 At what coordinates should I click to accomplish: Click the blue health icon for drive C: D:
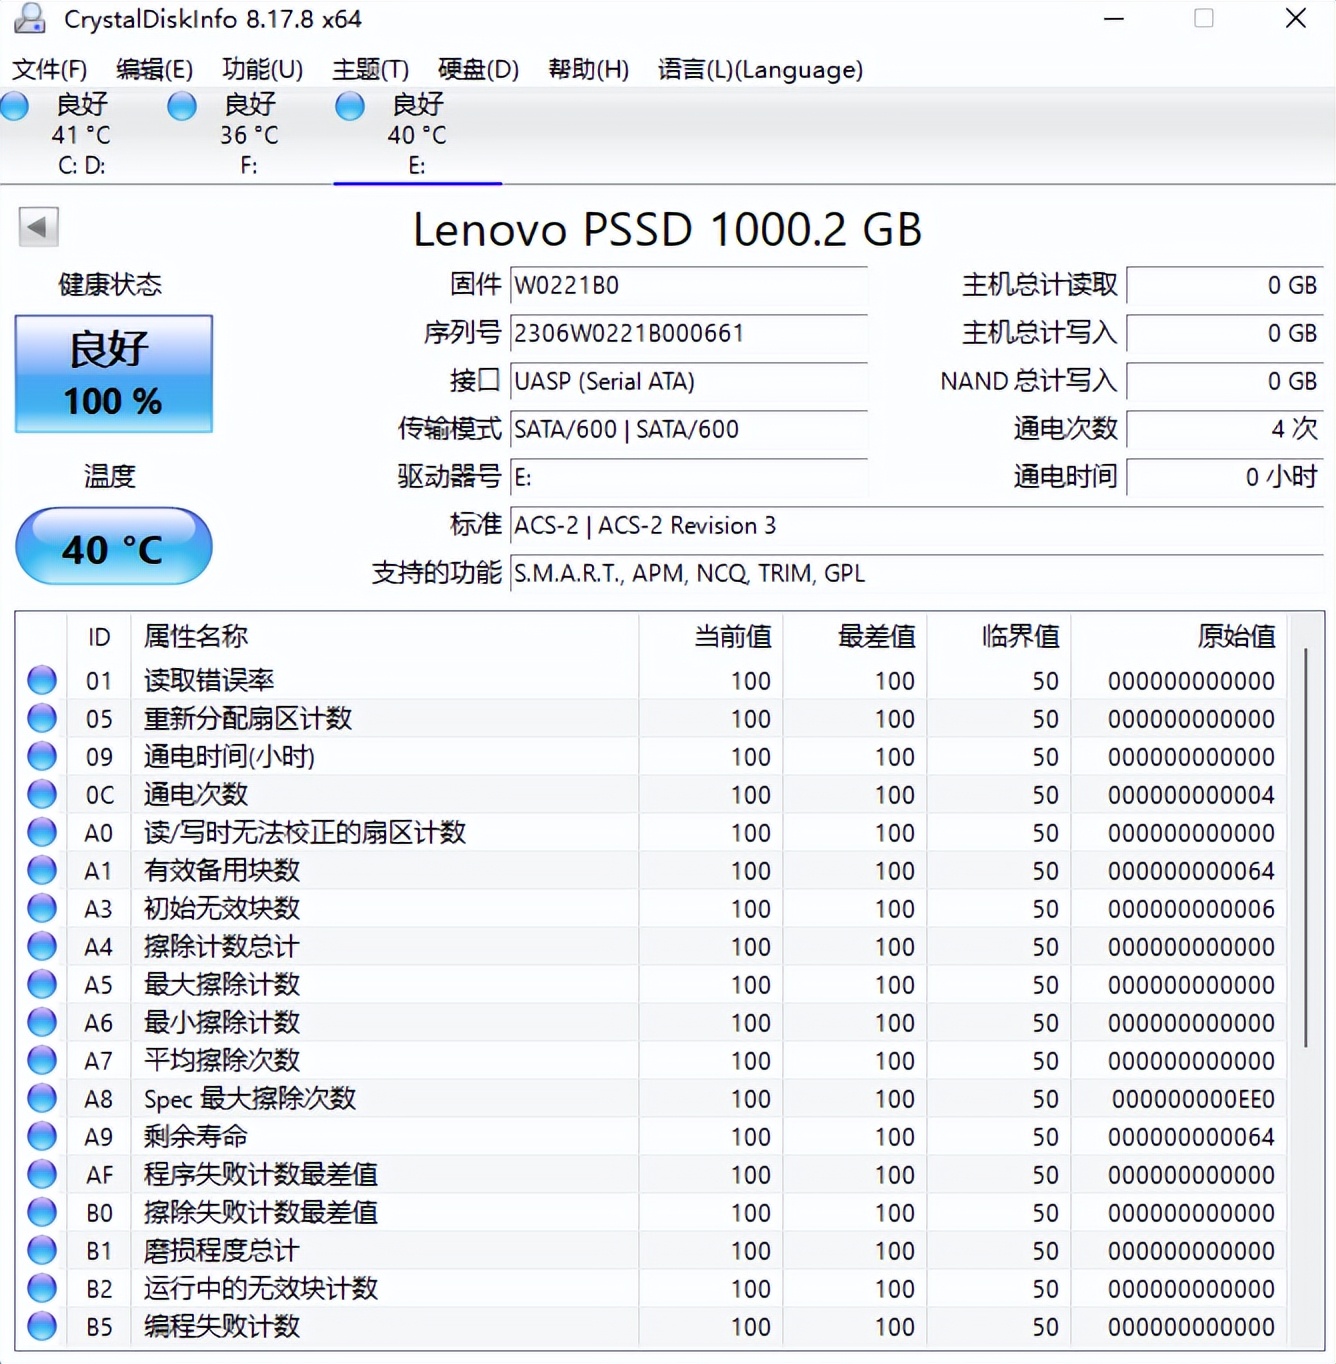tap(14, 105)
